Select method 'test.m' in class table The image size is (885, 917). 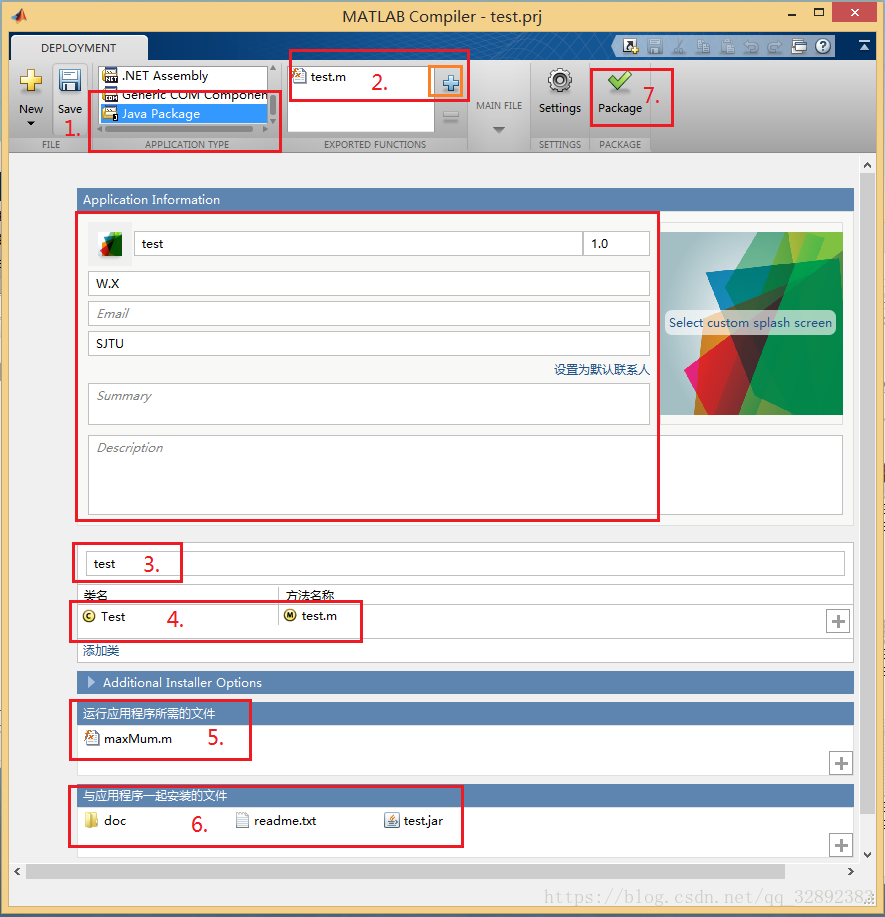pos(311,616)
